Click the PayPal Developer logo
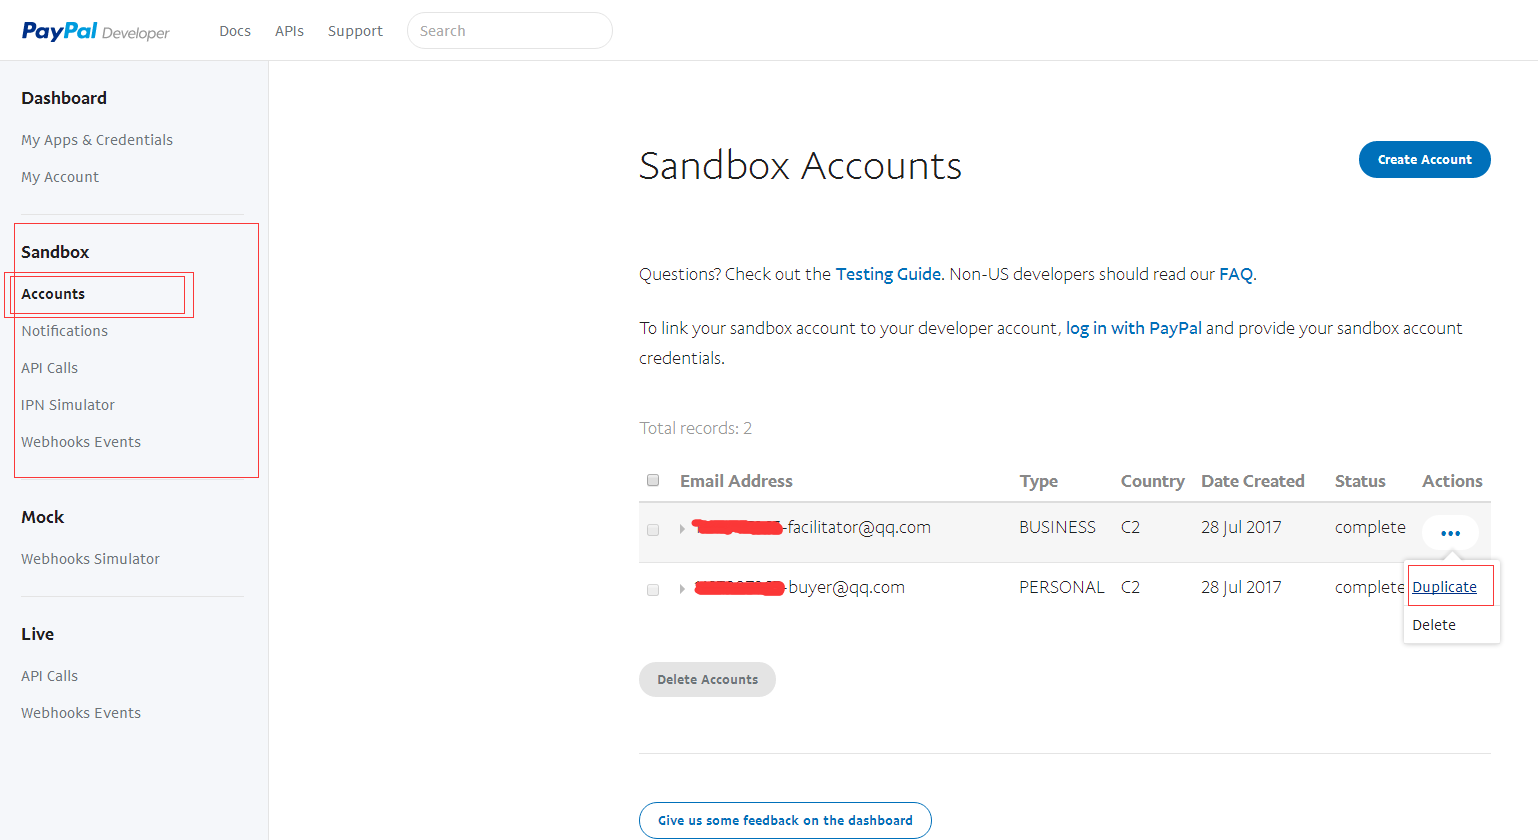 [96, 31]
